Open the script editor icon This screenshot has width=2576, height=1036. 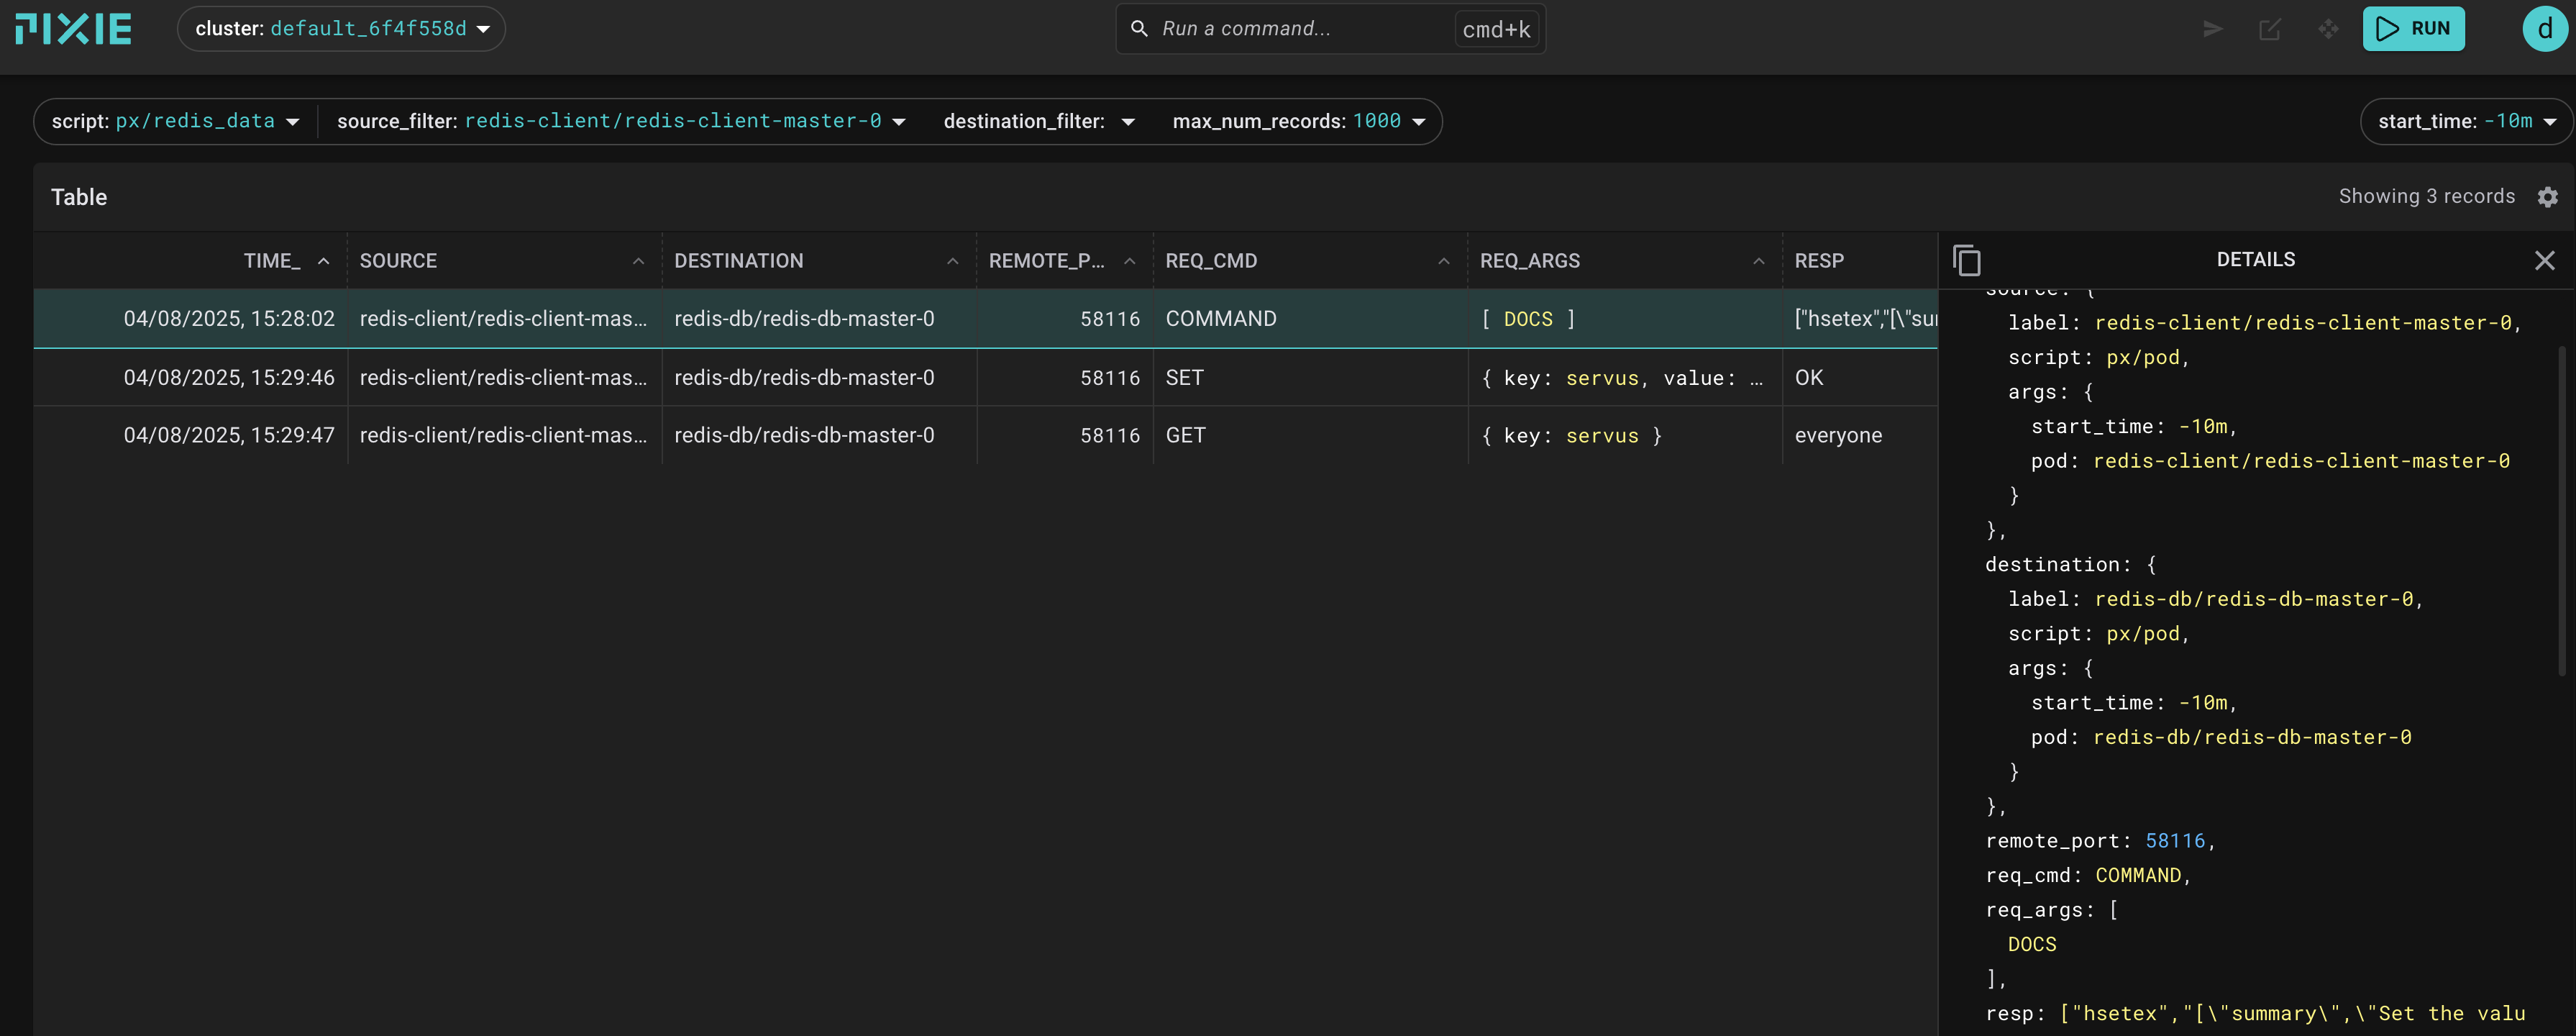(x=2270, y=29)
